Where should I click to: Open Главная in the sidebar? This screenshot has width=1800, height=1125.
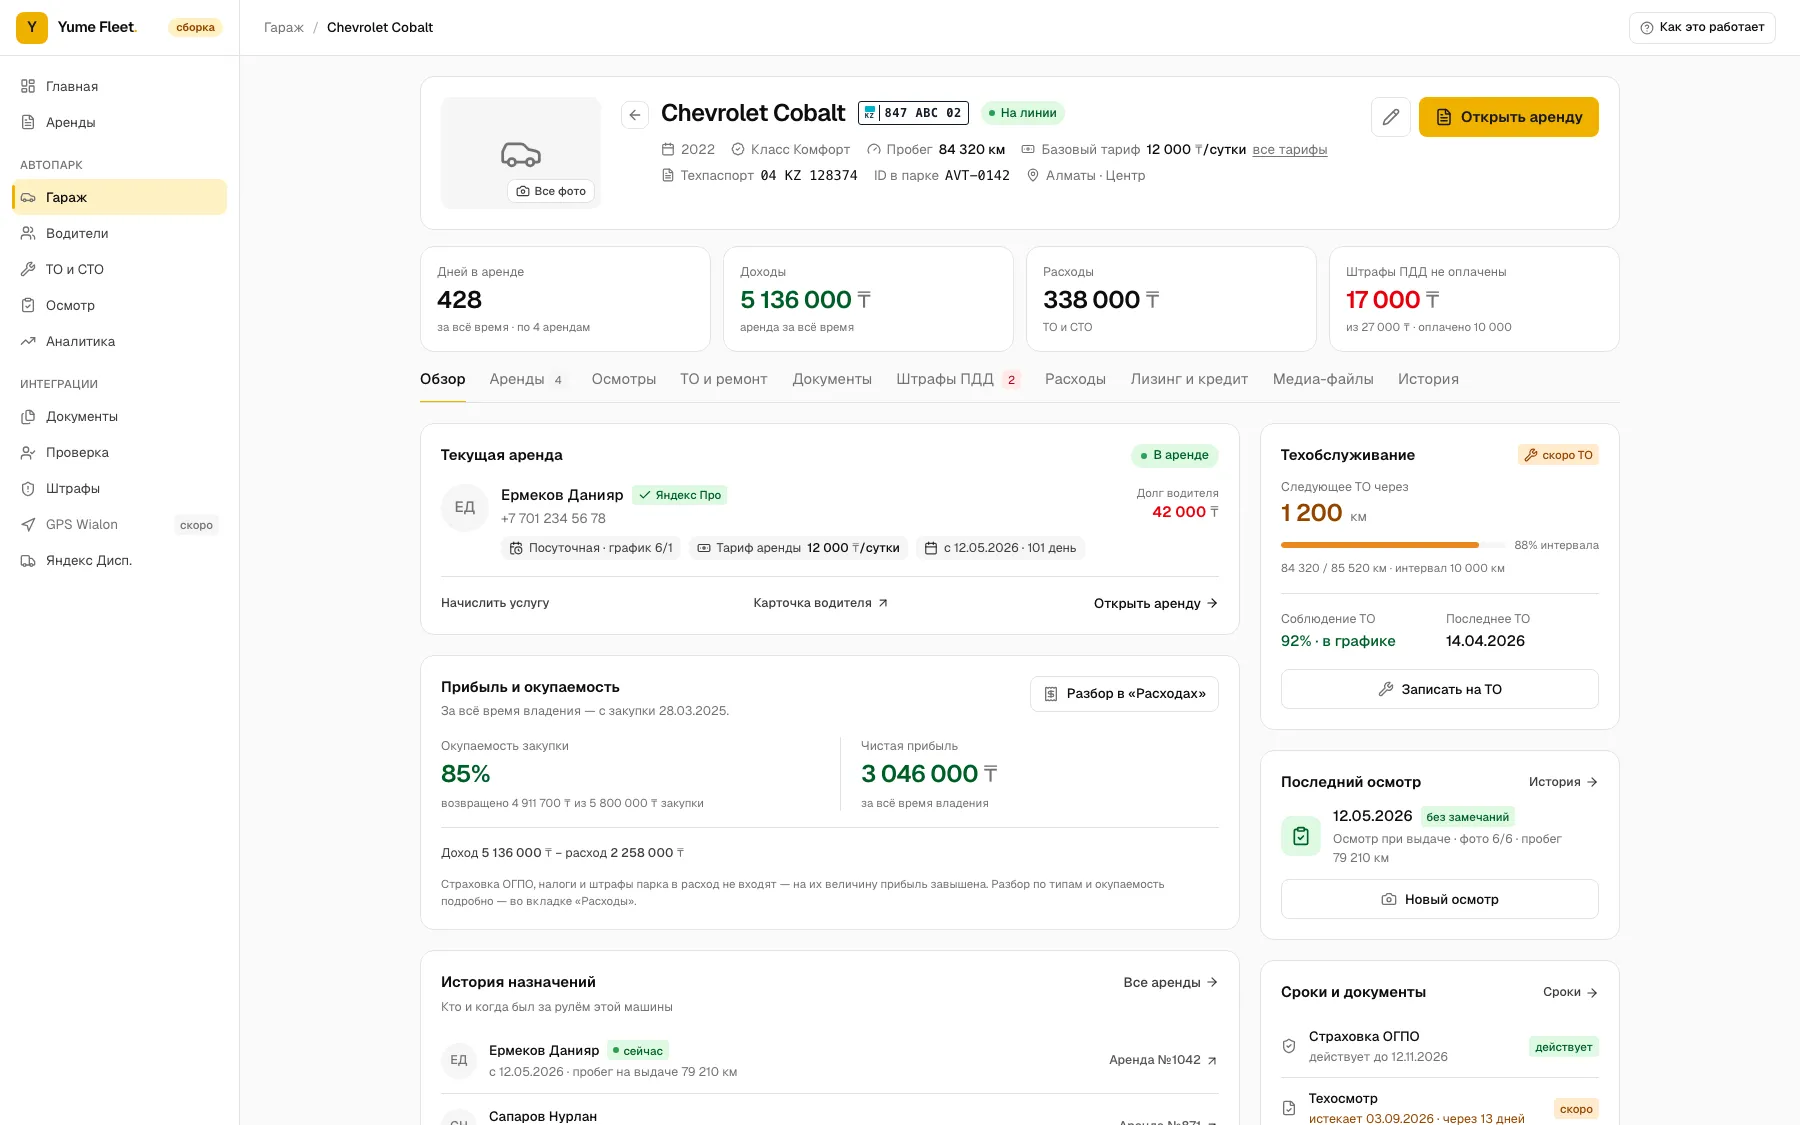[119, 86]
